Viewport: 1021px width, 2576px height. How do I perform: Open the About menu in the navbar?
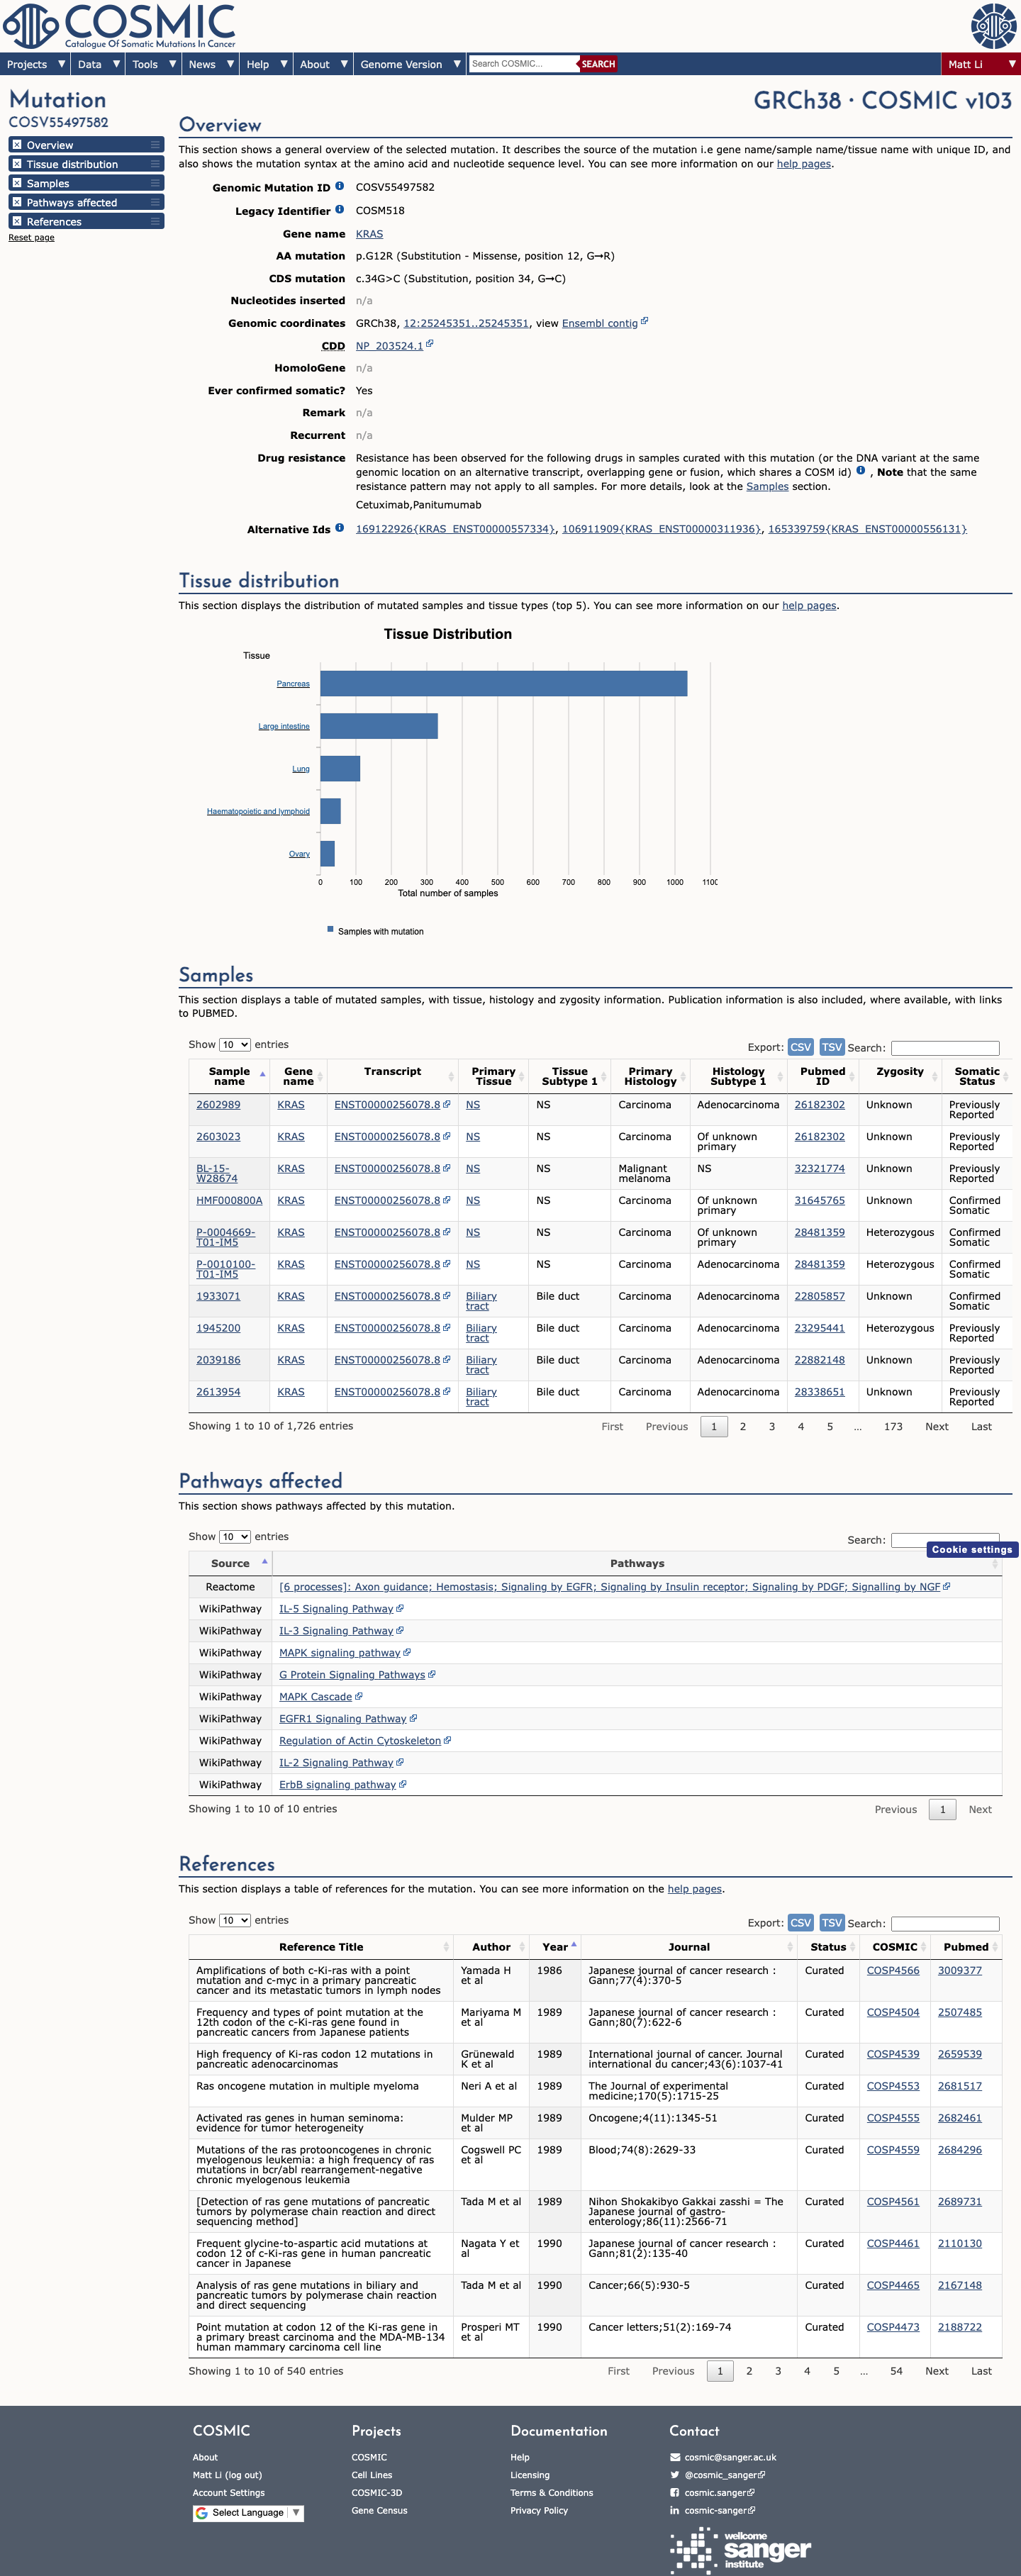(x=324, y=64)
